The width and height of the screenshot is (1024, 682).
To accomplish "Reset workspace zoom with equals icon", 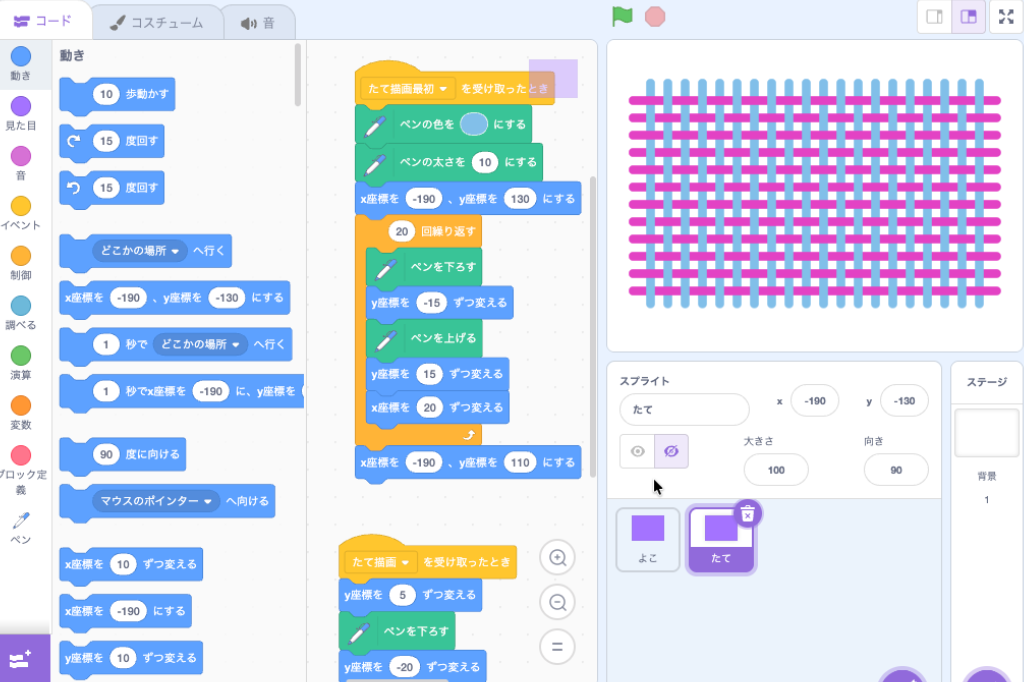I will coord(558,646).
